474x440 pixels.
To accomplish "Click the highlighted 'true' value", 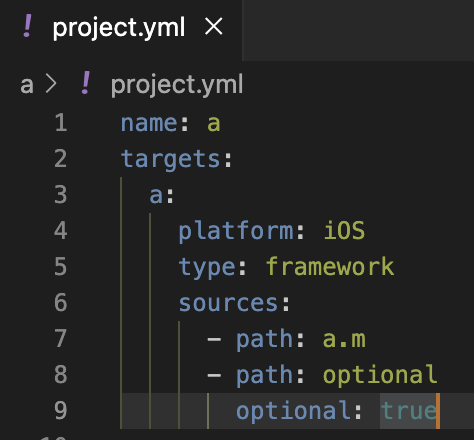I will 408,410.
